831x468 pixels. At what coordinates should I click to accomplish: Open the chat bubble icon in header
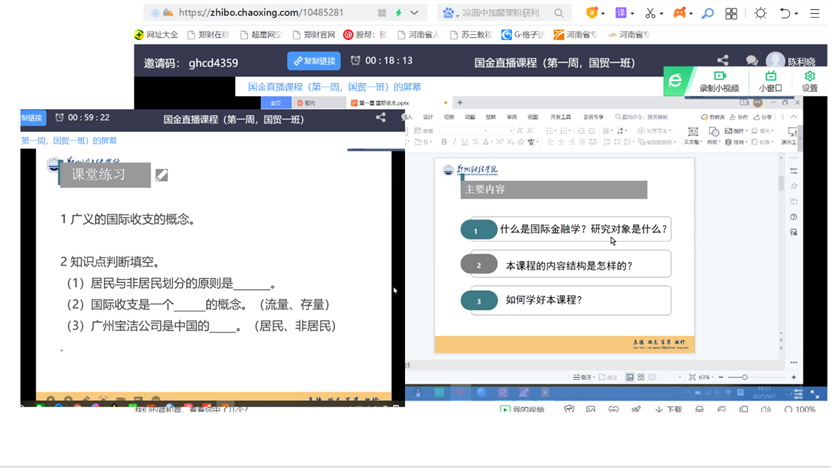(x=751, y=61)
